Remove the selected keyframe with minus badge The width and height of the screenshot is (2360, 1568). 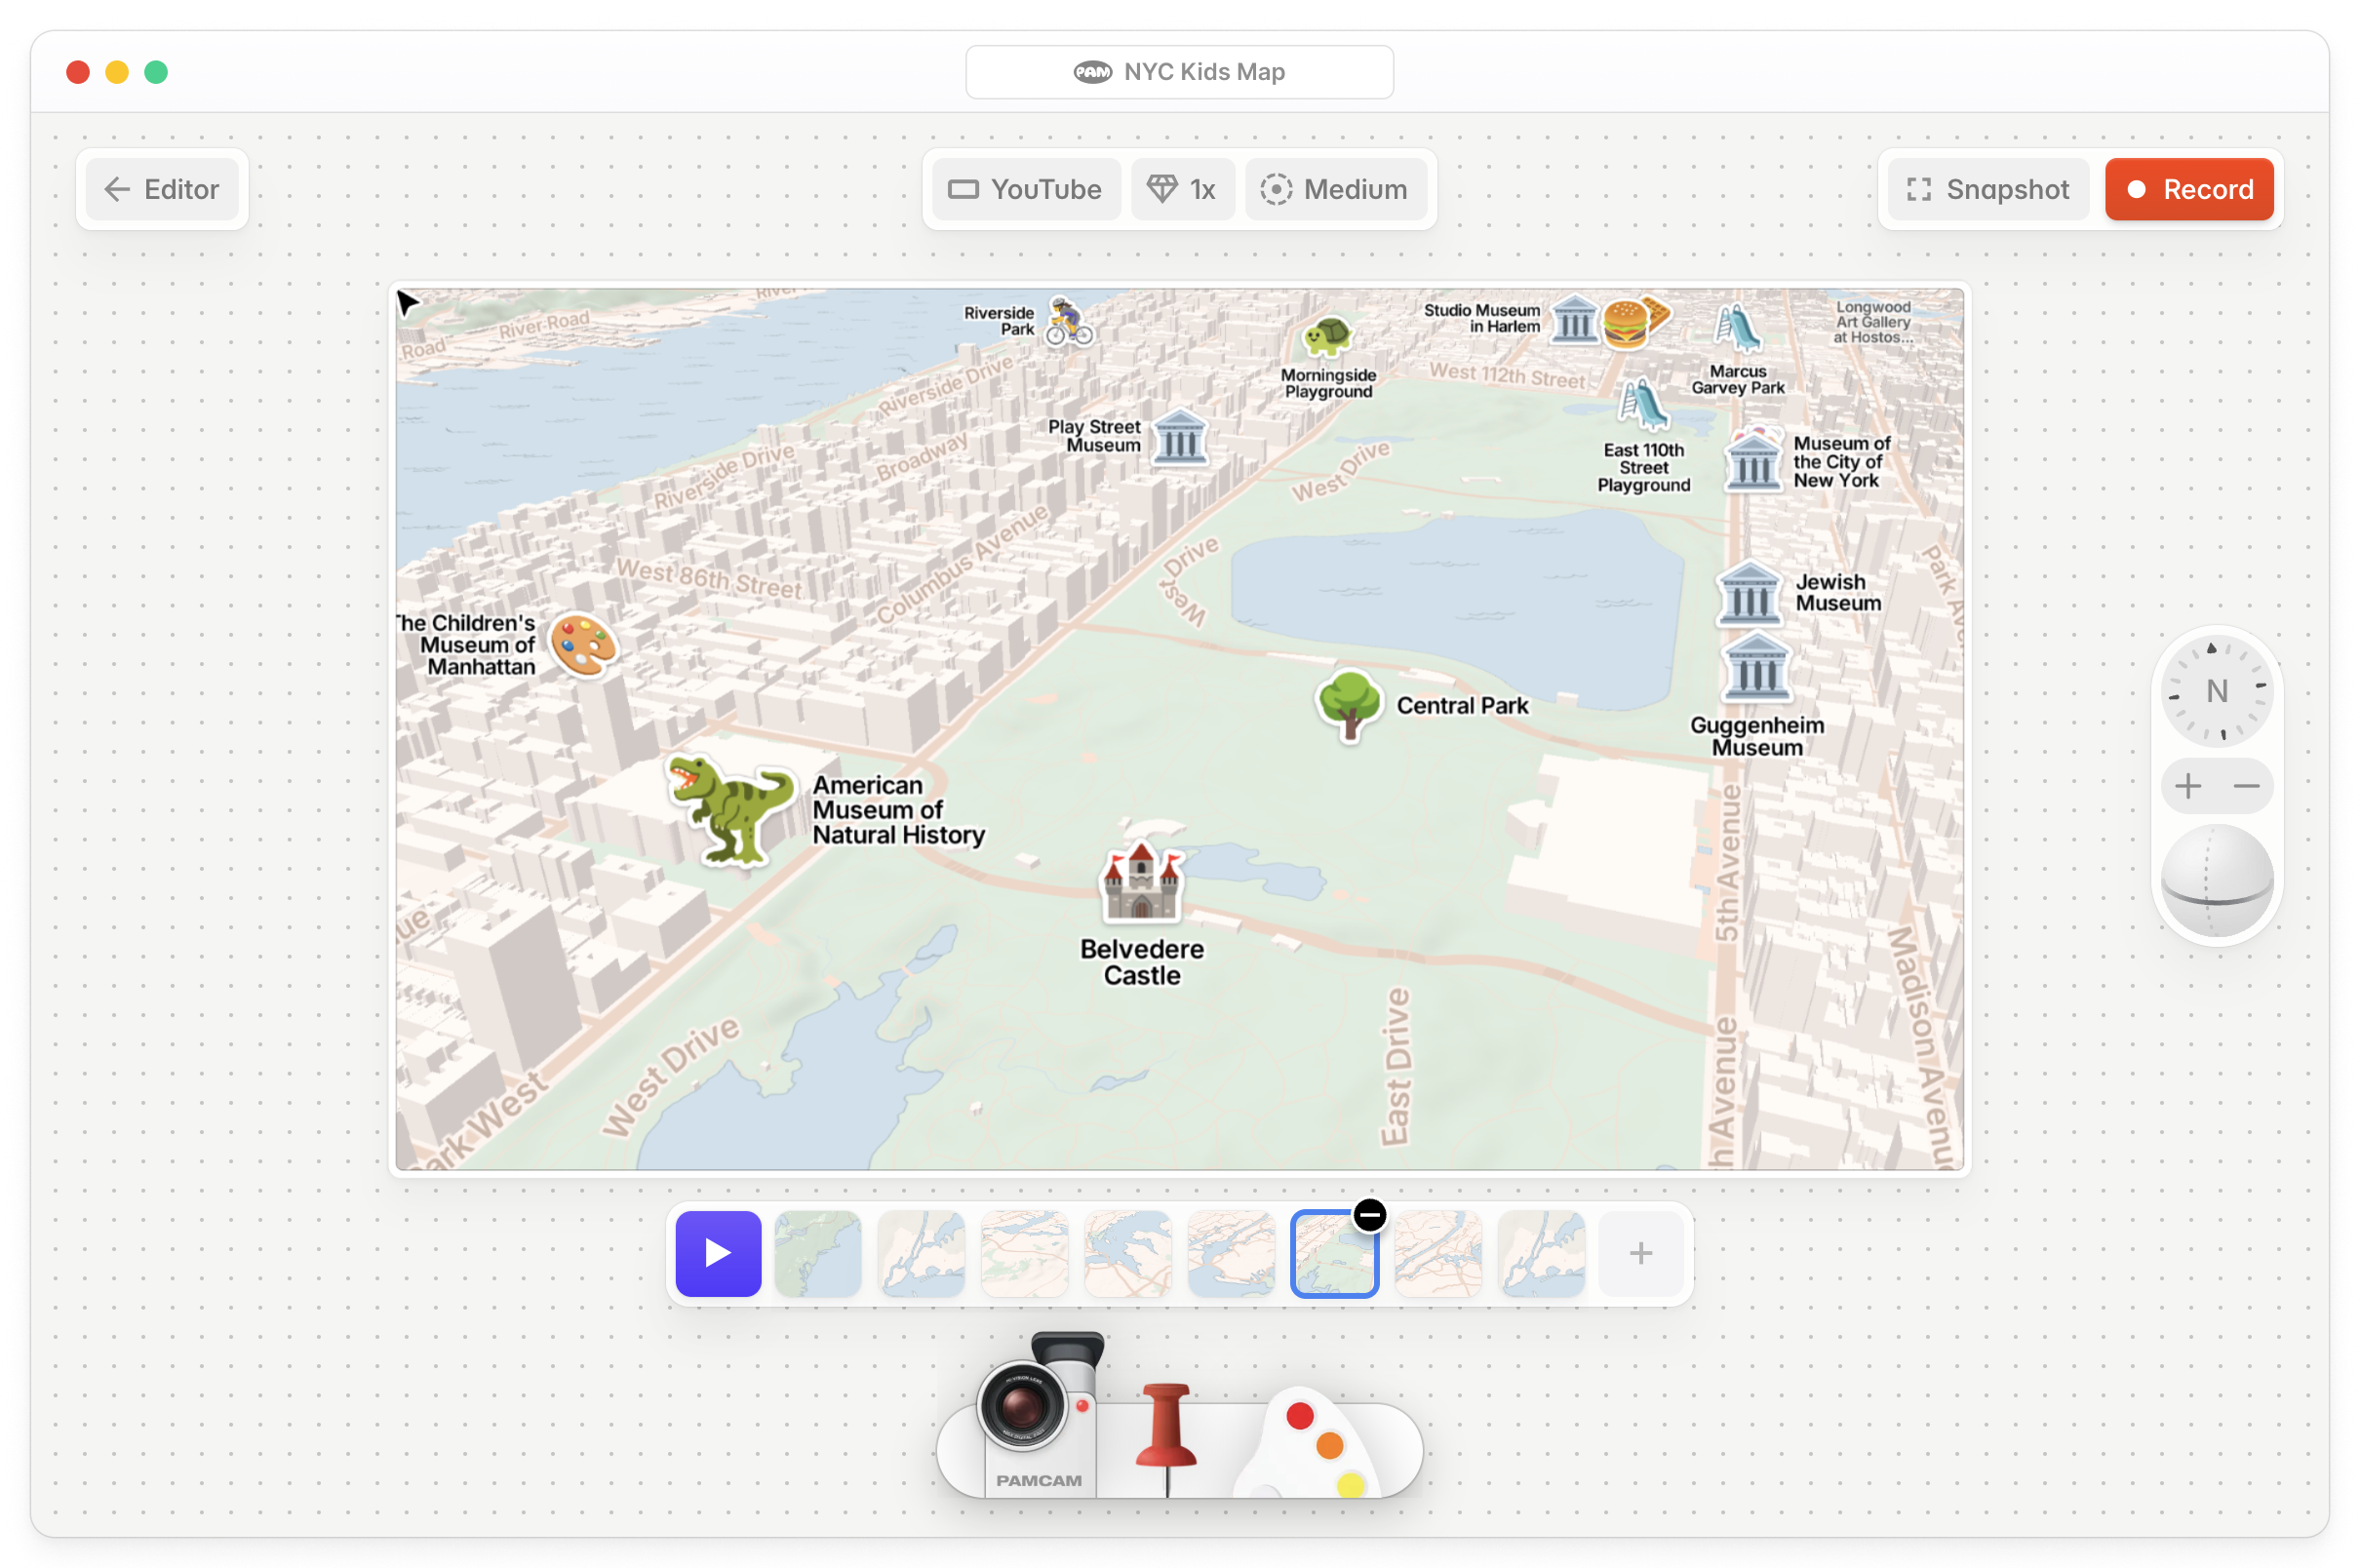[x=1369, y=1215]
